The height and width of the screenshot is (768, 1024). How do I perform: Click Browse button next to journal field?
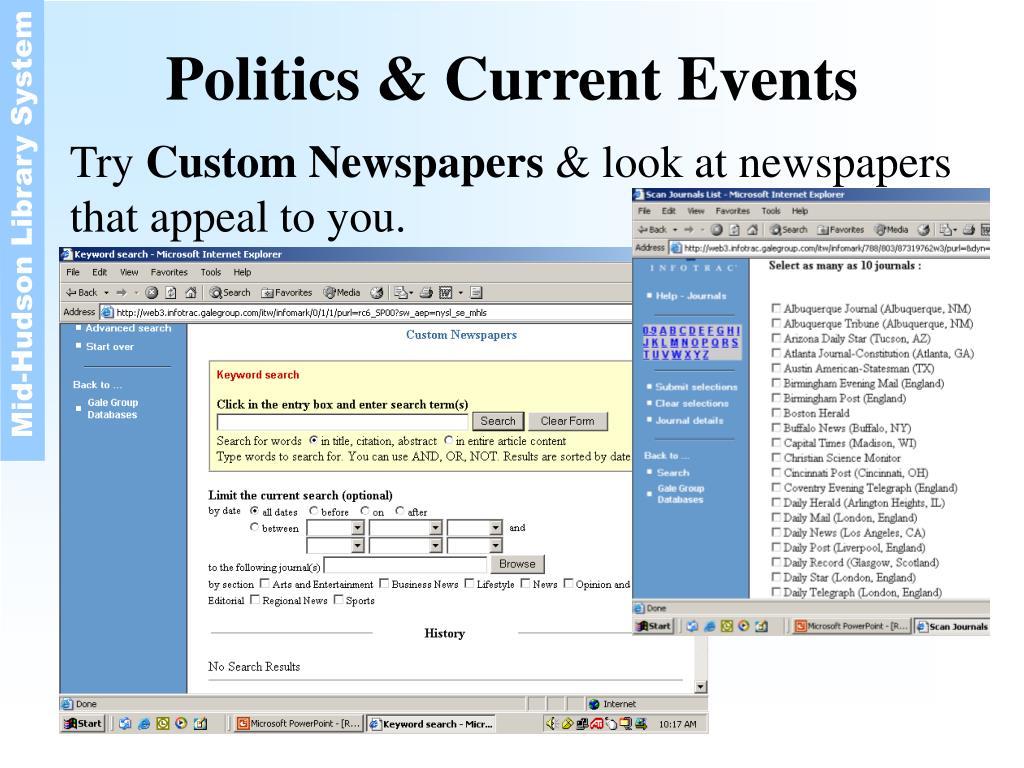coord(517,564)
